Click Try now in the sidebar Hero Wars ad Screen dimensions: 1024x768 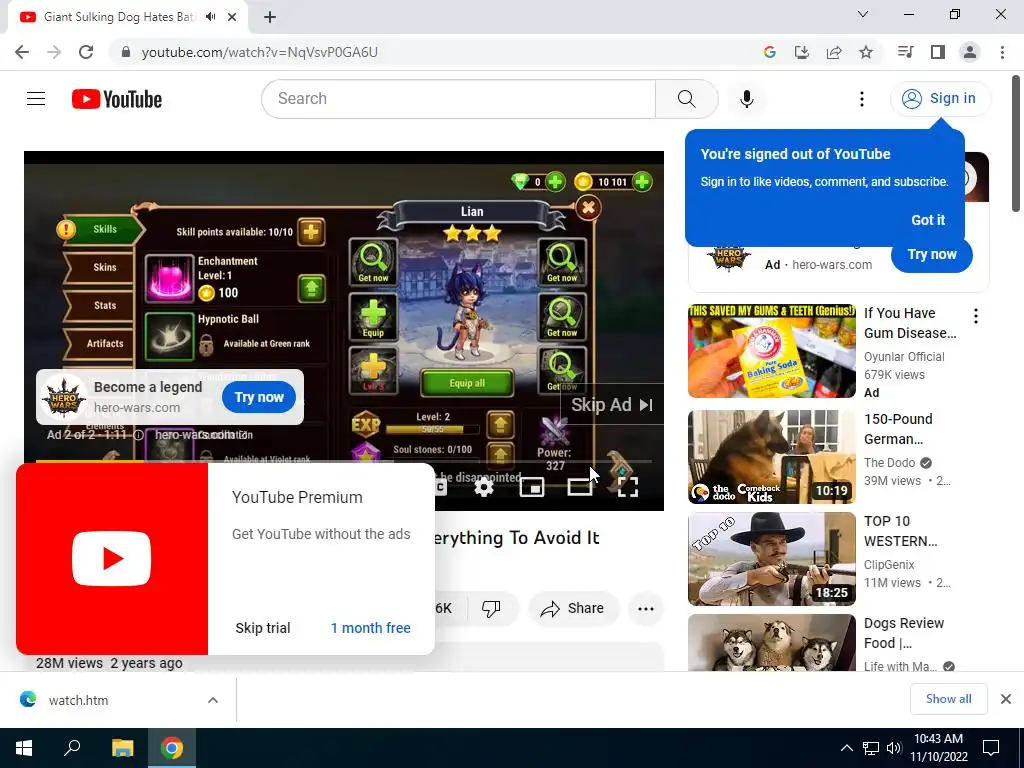coord(932,255)
